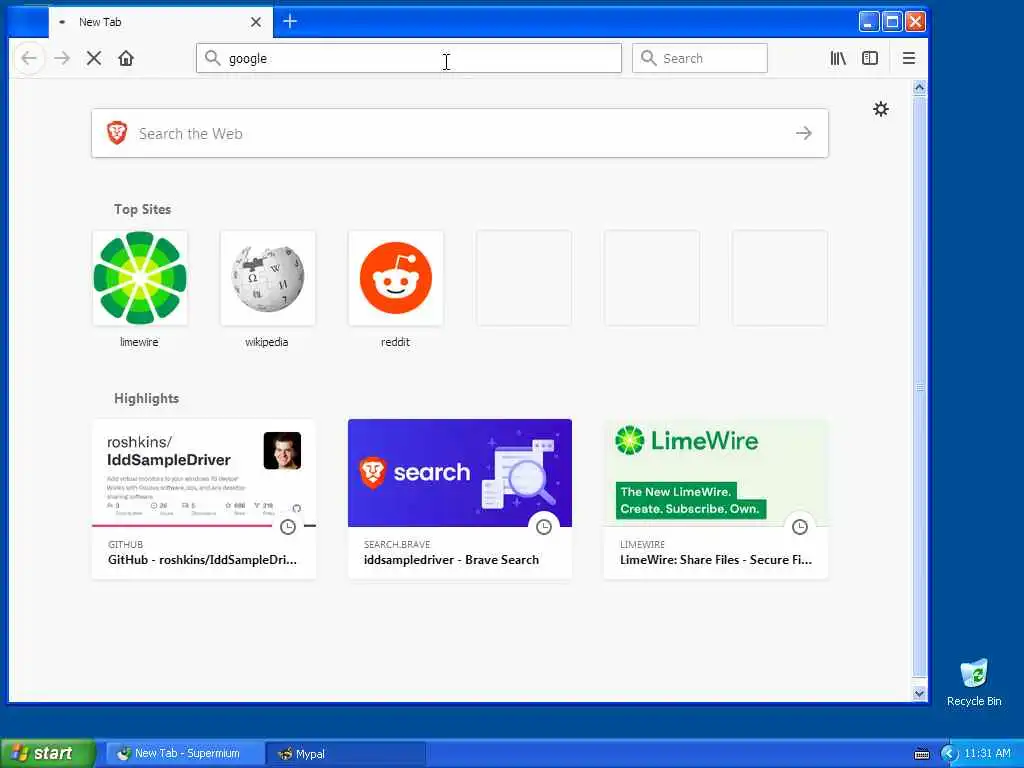Switch to Mypal taskbar button
This screenshot has width=1024, height=768.
coord(346,754)
